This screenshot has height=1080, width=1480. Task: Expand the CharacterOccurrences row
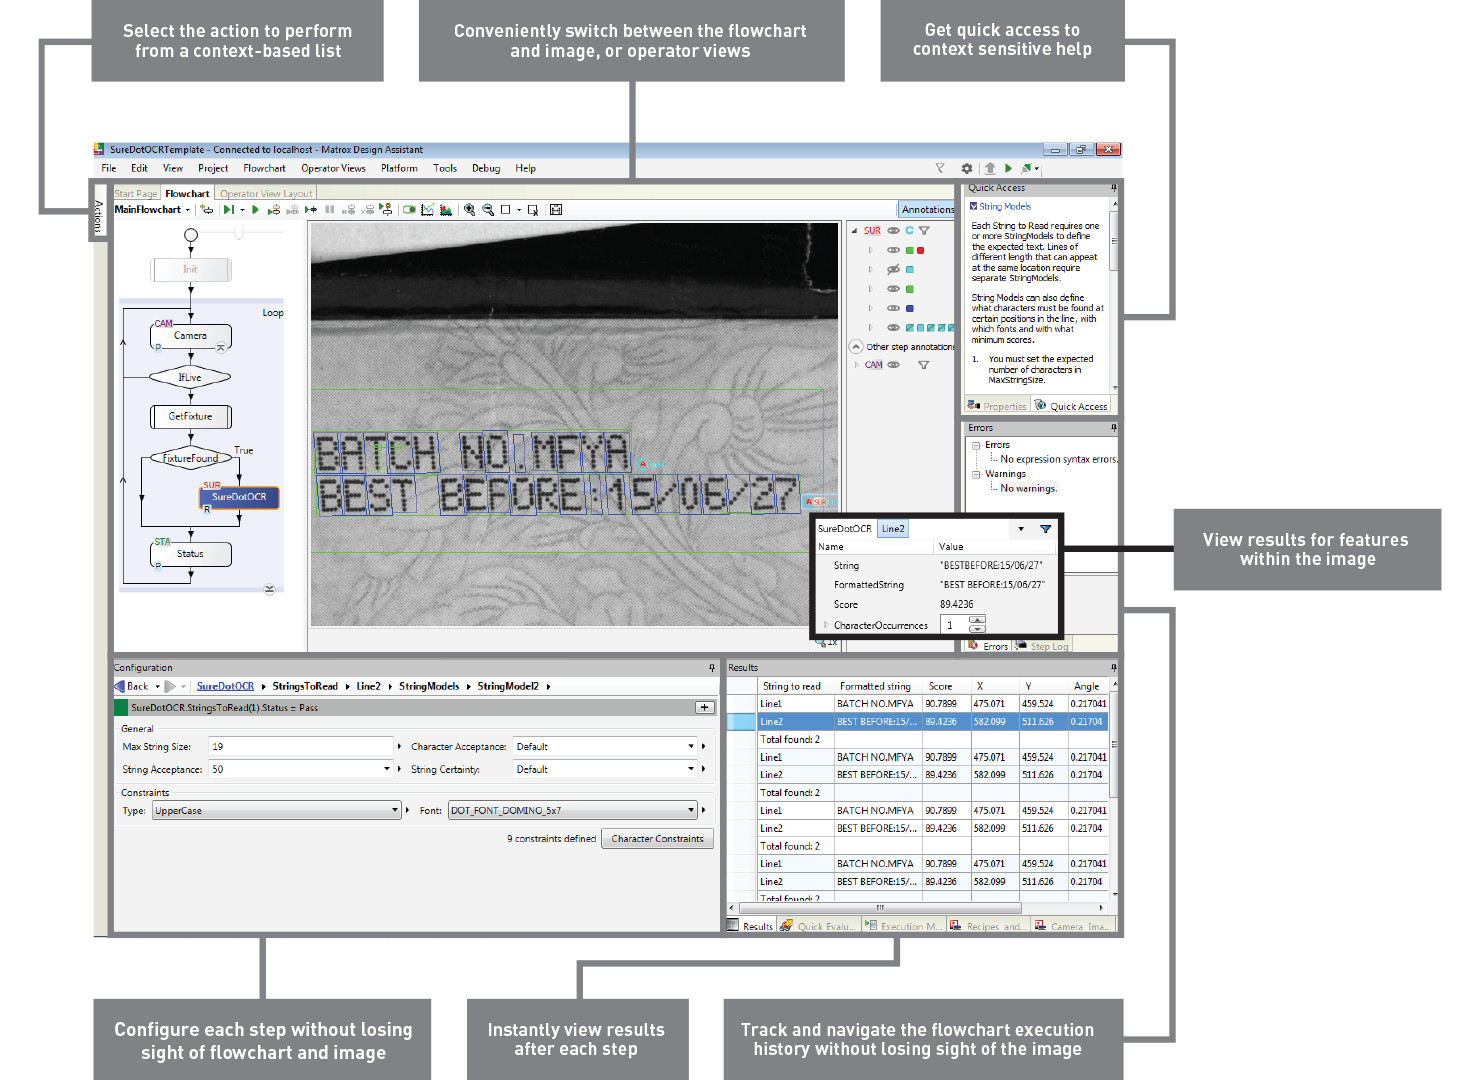(825, 625)
